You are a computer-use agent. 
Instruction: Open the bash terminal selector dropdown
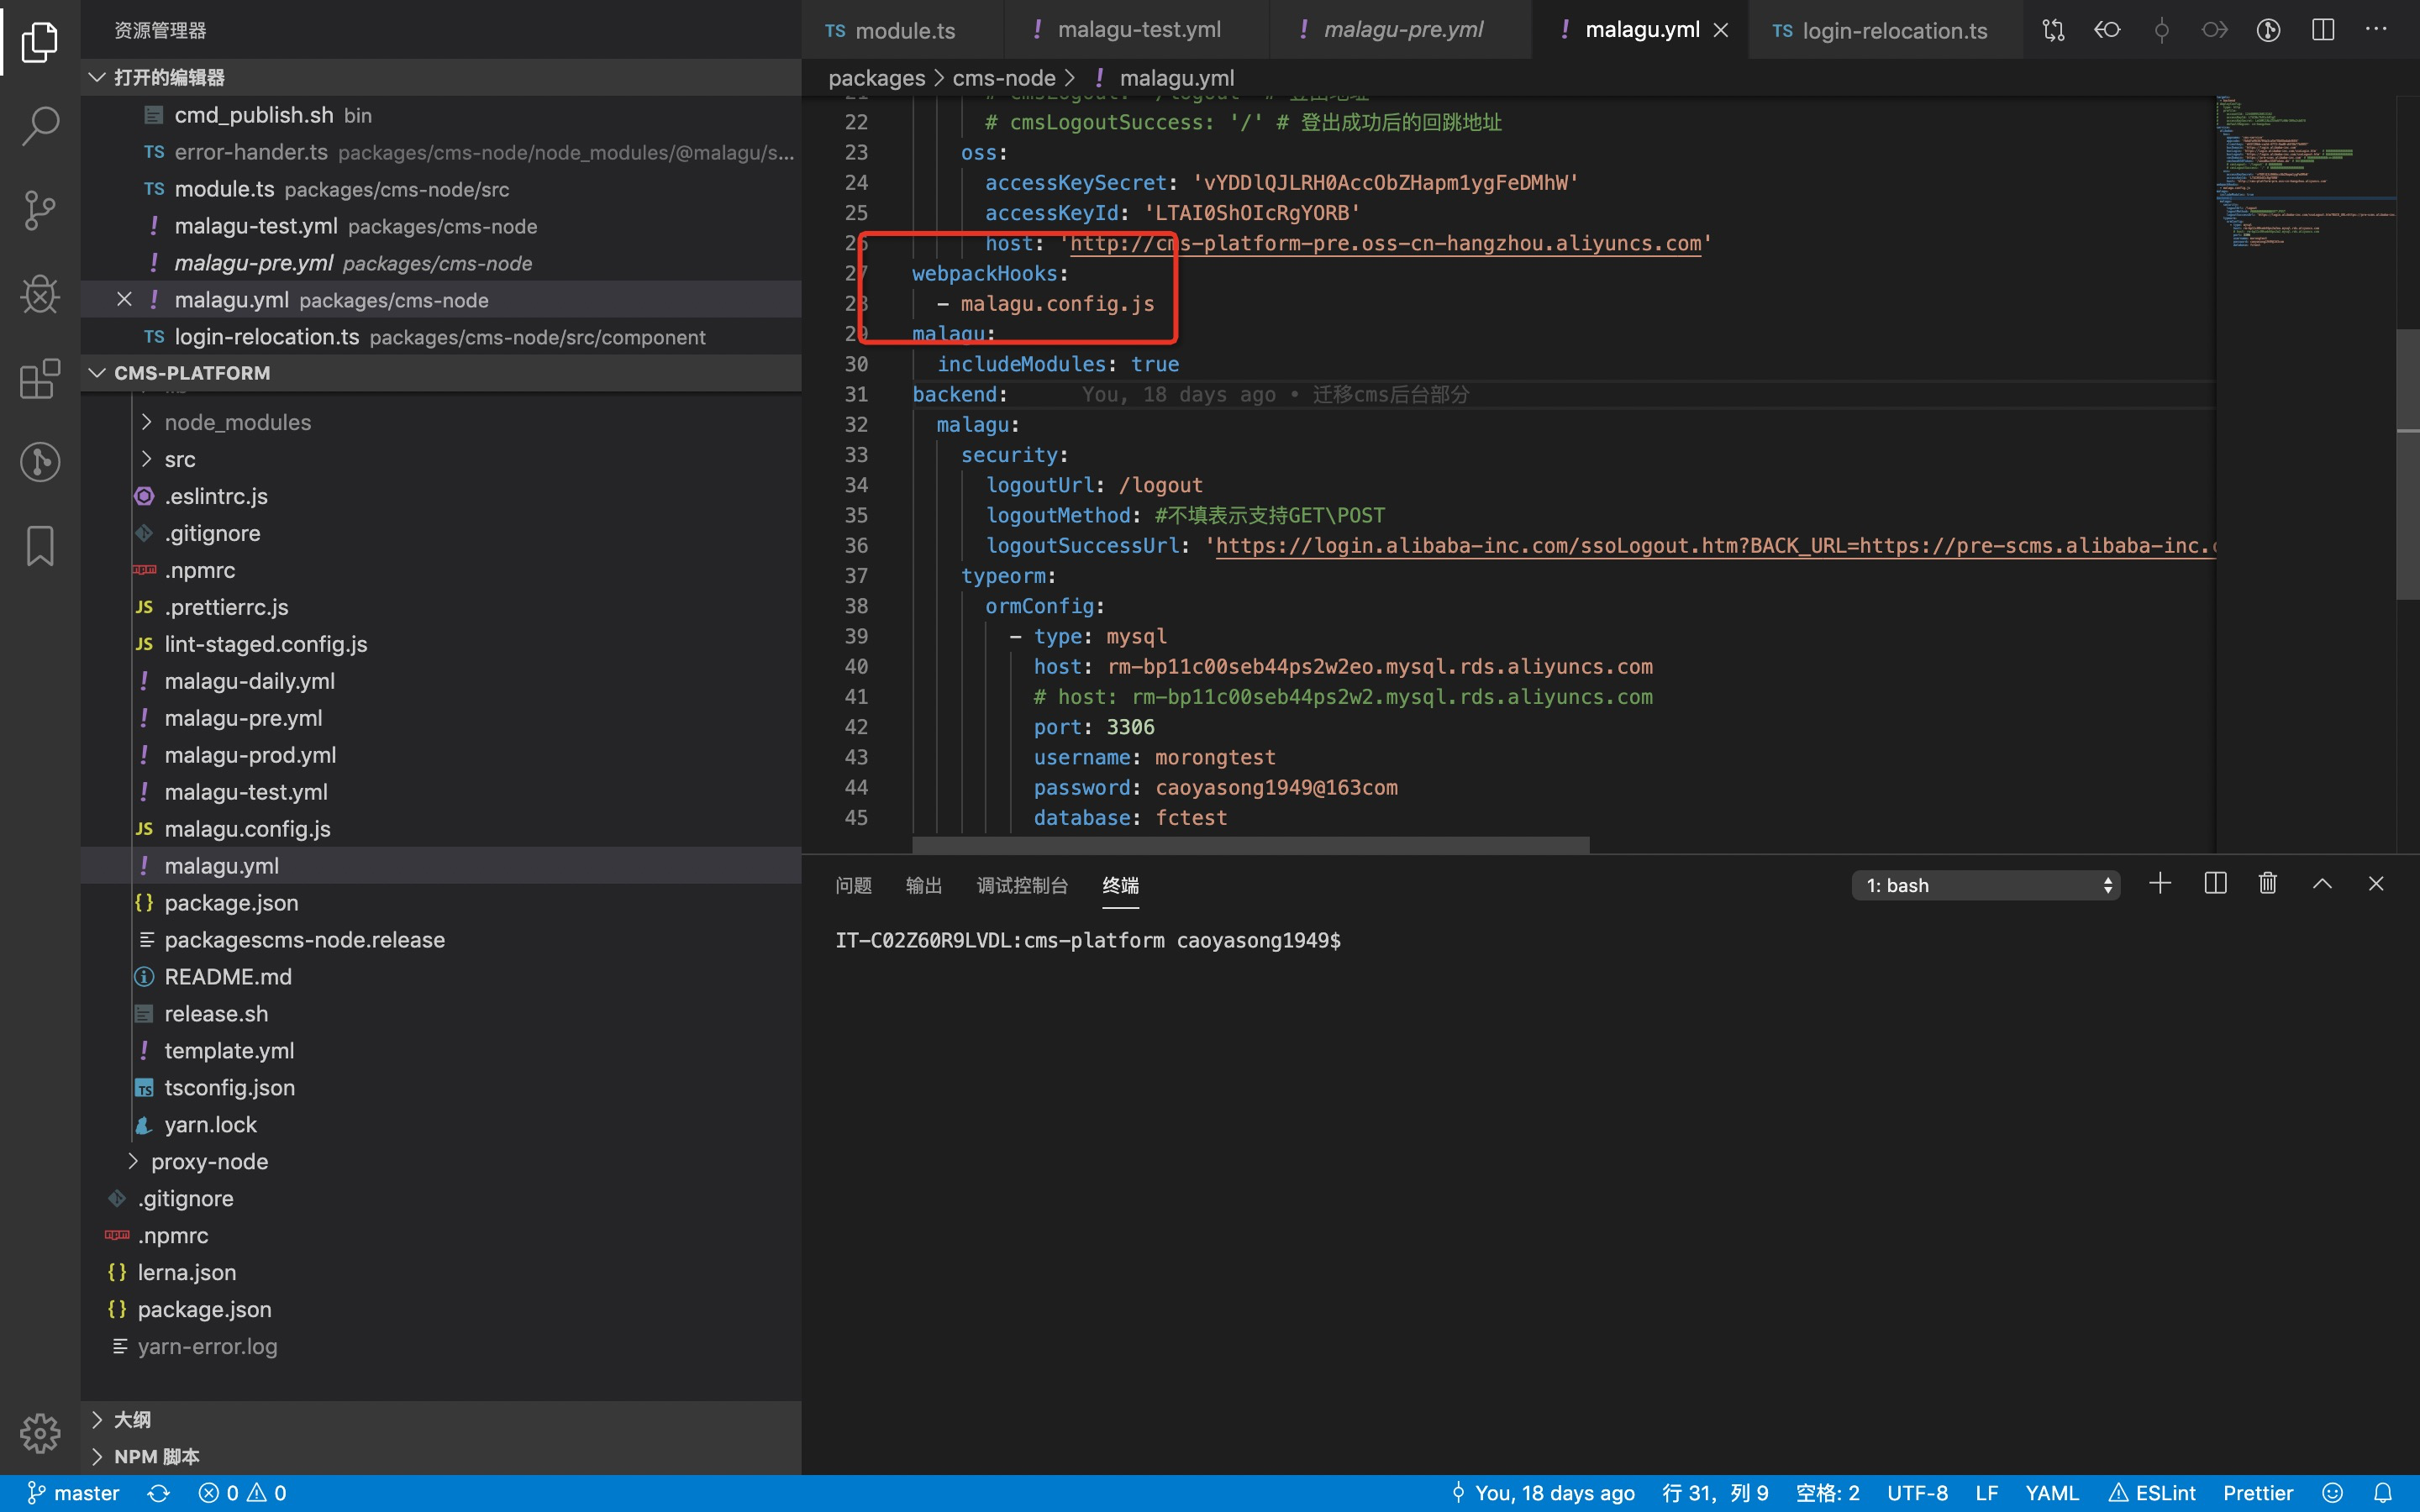1985,885
